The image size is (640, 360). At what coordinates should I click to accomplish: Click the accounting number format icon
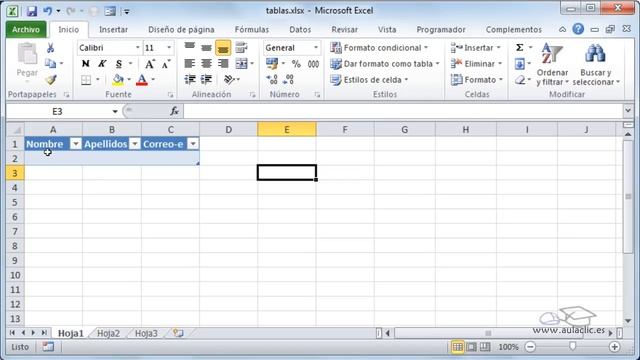[x=271, y=64]
